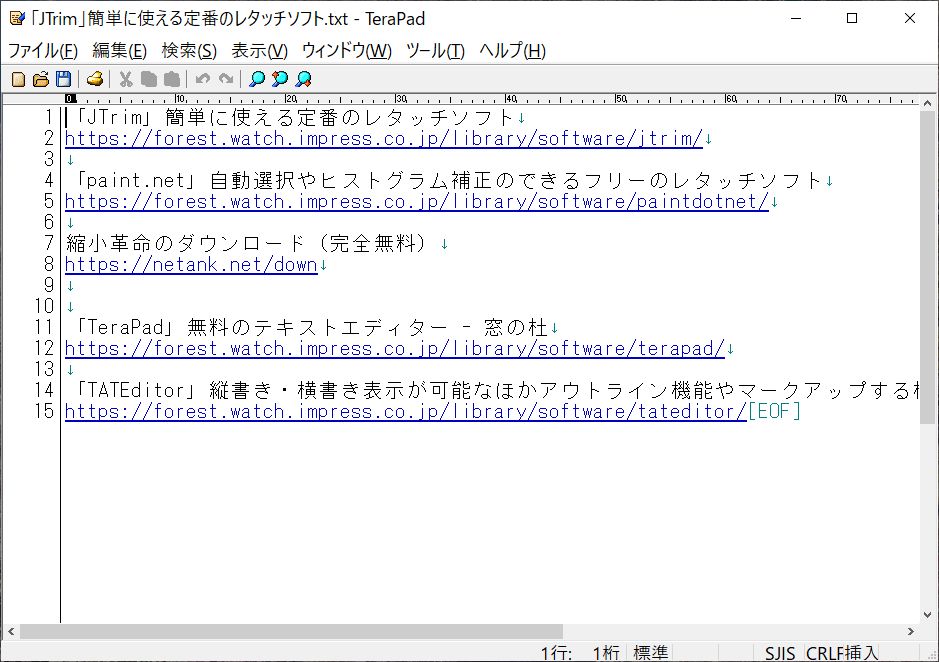Open the ファイル(F) menu
Image resolution: width=939 pixels, height=662 pixels.
pyautogui.click(x=43, y=51)
